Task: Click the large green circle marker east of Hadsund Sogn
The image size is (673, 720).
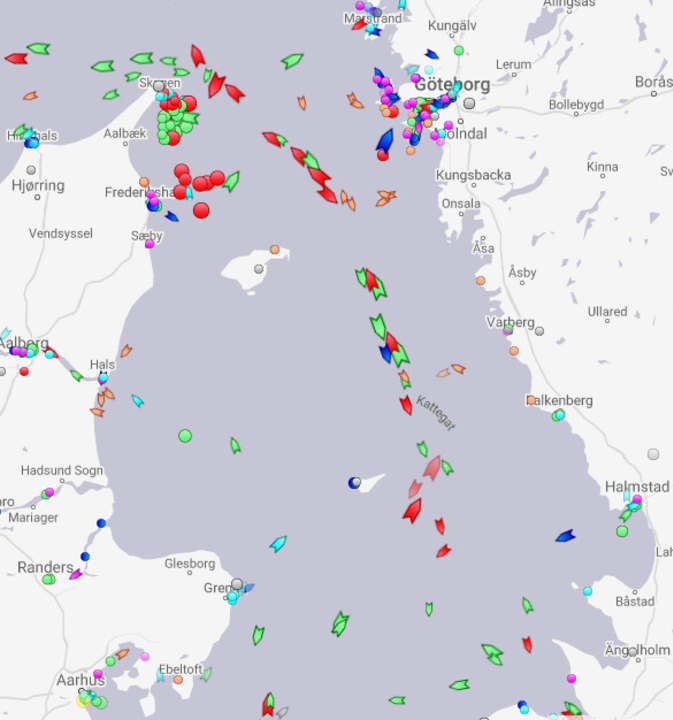Action: pos(185,435)
